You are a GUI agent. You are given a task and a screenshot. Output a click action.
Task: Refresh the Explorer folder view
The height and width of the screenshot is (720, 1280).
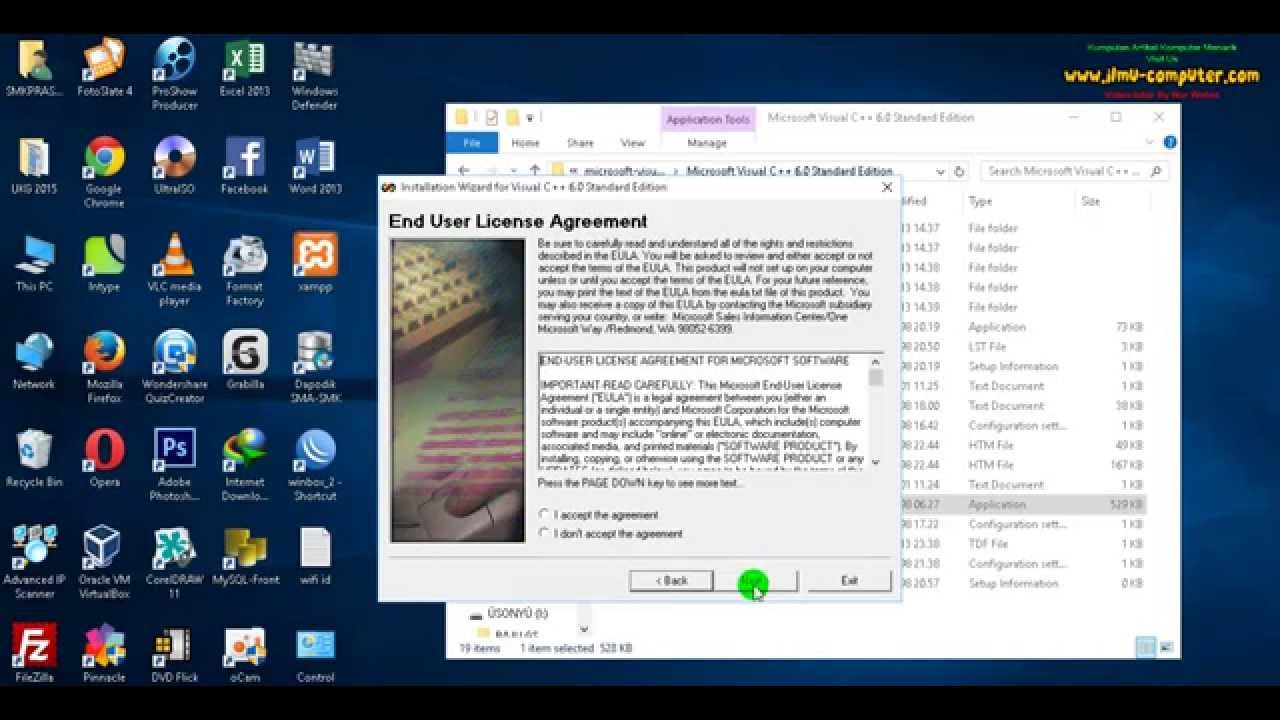point(959,171)
